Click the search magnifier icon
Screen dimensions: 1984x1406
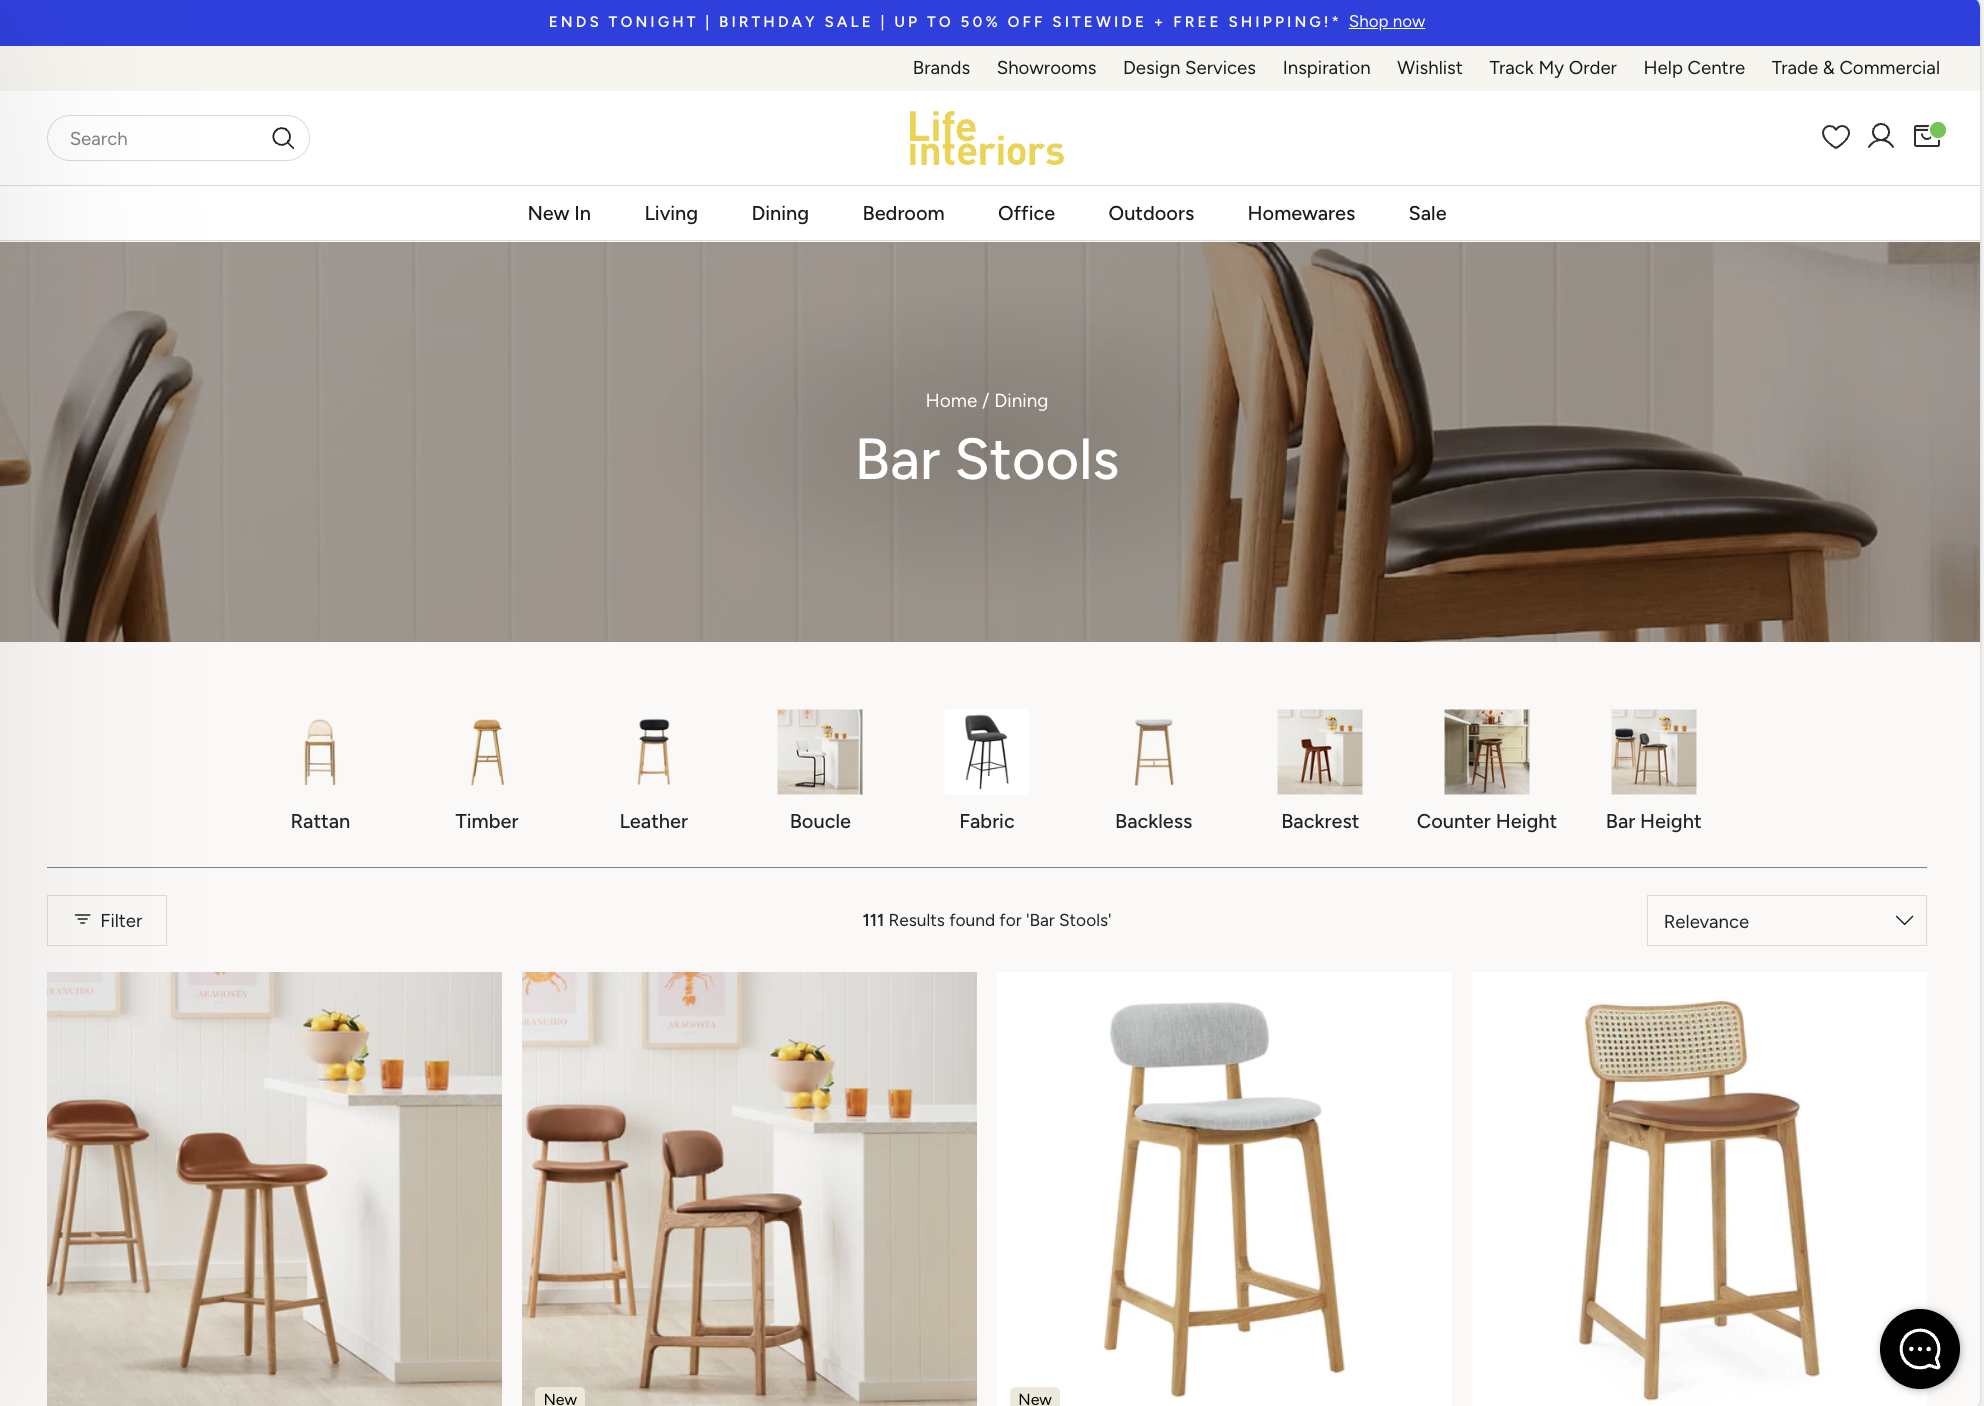click(283, 138)
